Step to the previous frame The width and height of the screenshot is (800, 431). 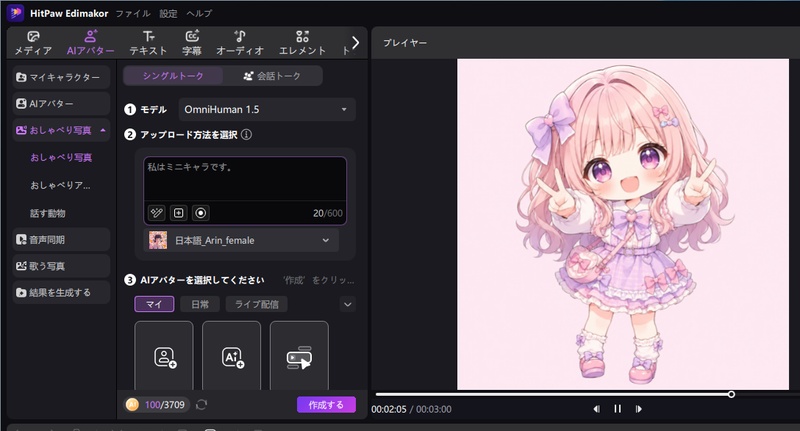596,409
